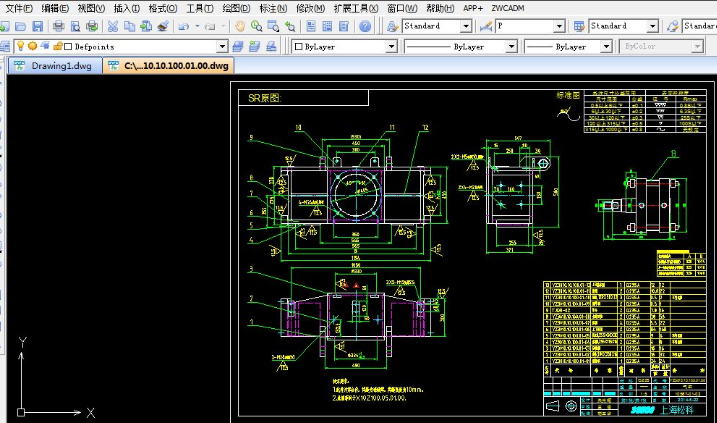Activate the Pan hand tool
The width and height of the screenshot is (717, 423).
pos(241,26)
